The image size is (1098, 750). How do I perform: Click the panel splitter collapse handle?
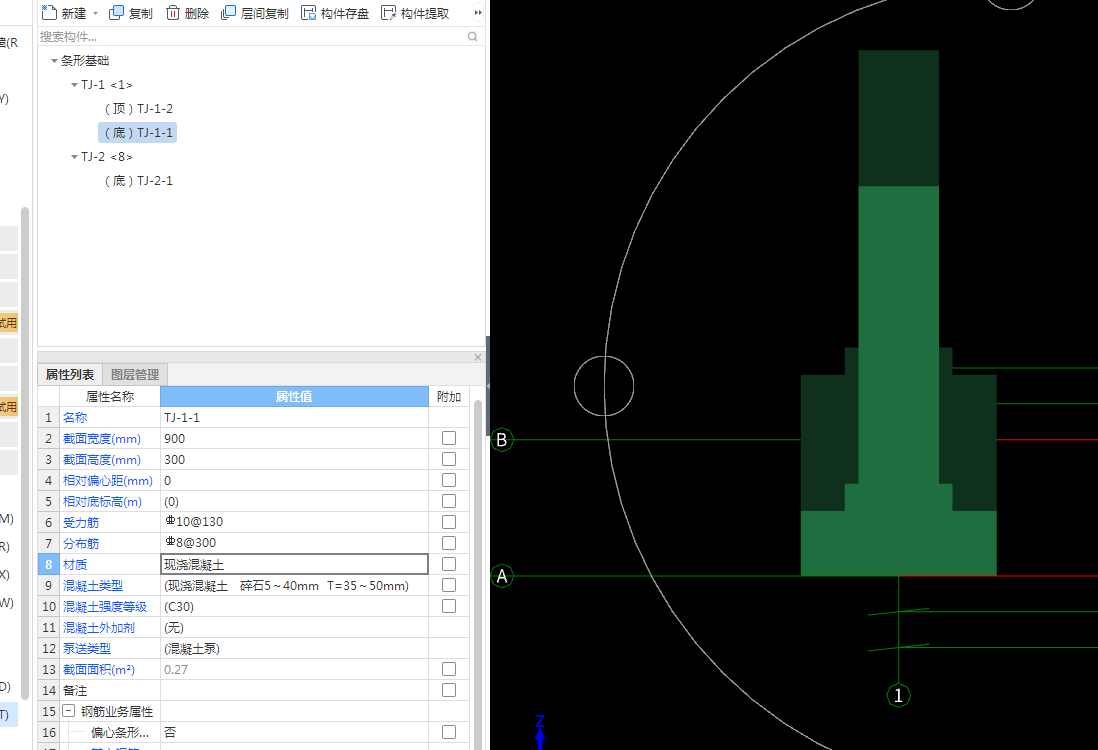click(487, 386)
